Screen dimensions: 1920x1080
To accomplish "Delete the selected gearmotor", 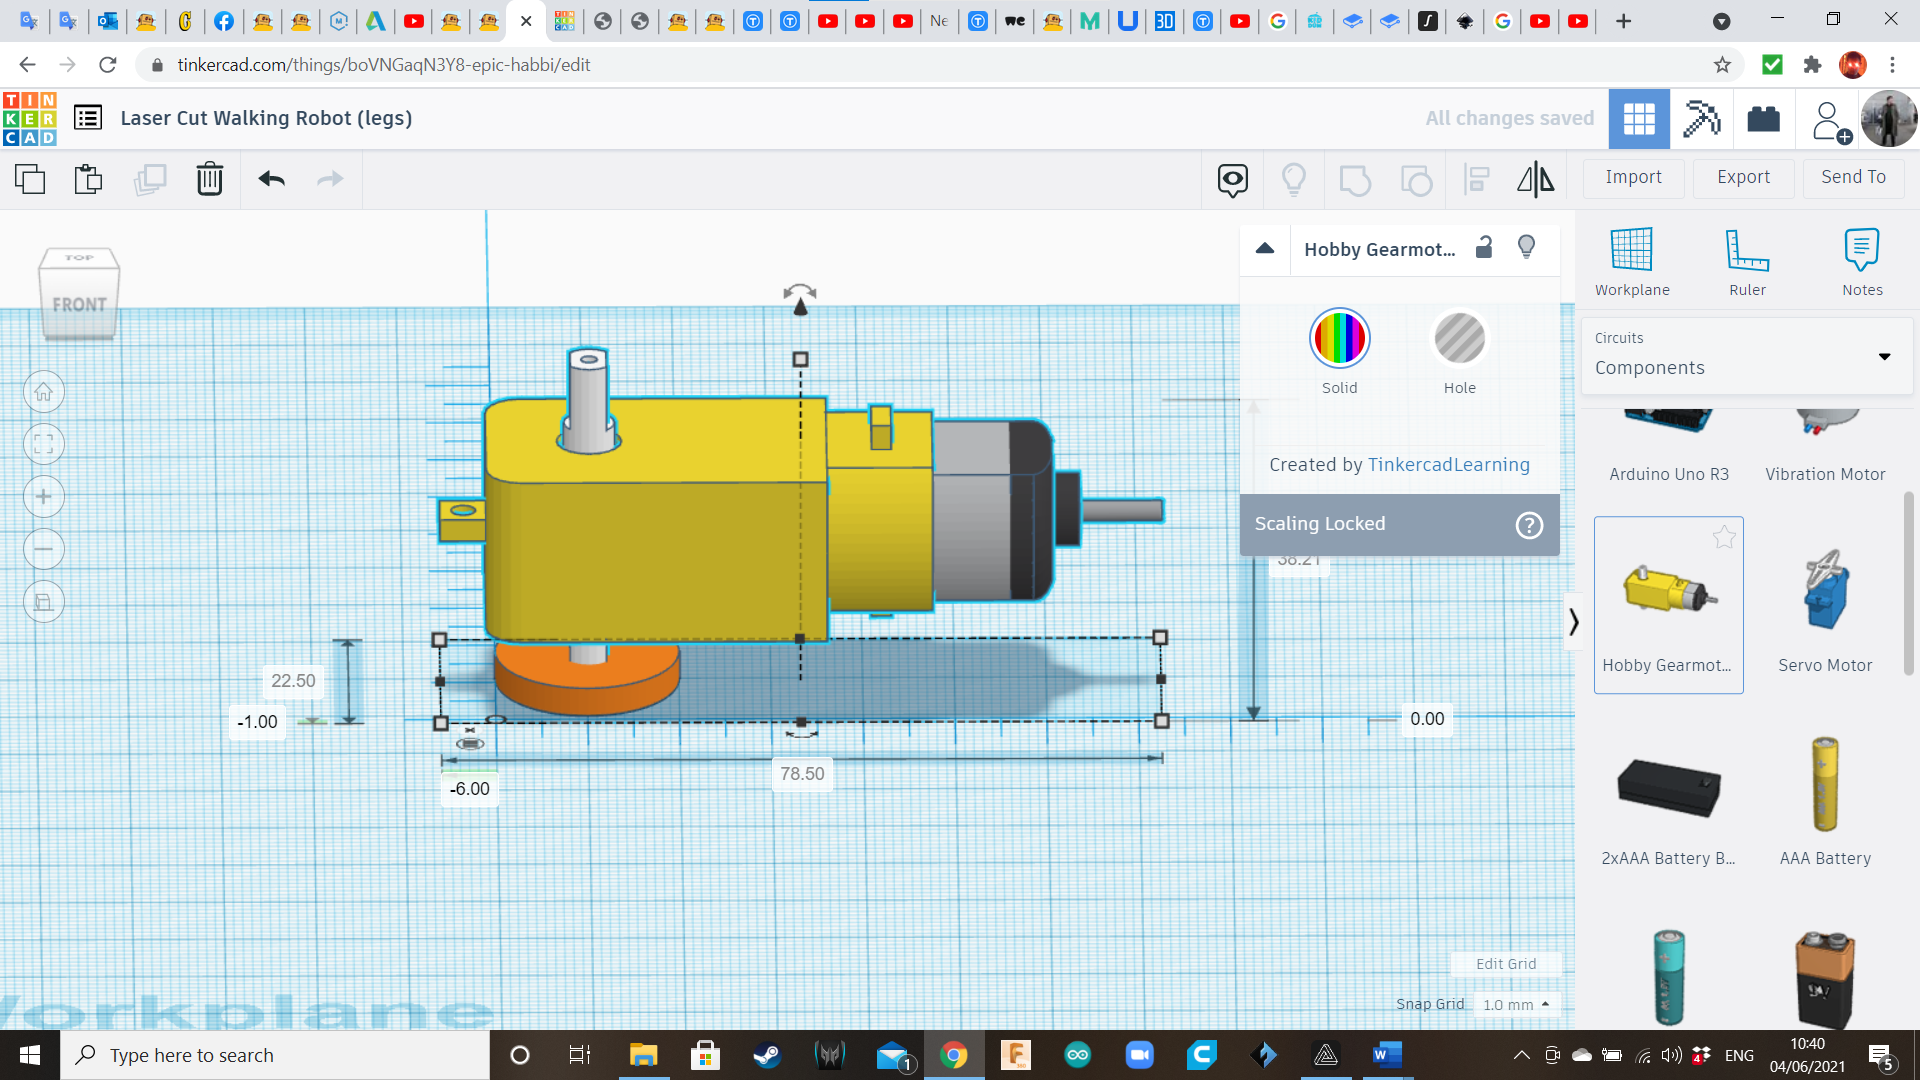I will pyautogui.click(x=209, y=179).
